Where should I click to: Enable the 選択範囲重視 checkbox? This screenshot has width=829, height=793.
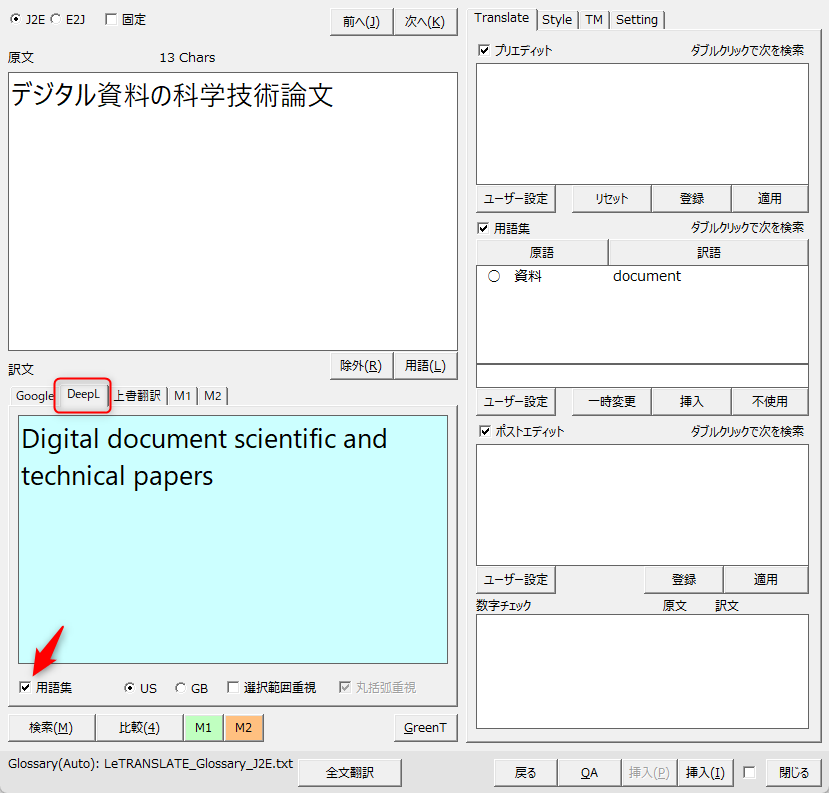pos(233,688)
